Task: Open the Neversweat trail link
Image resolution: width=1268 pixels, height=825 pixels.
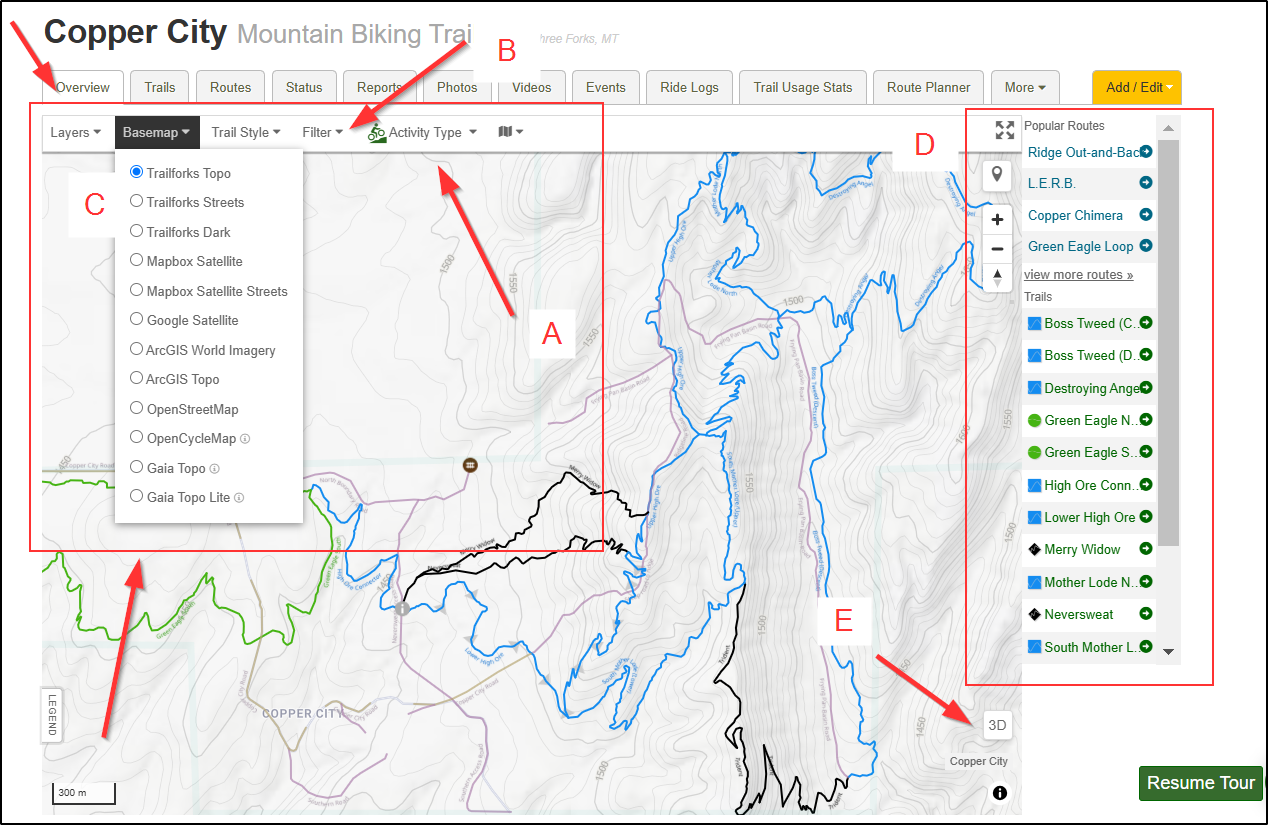Action: [1078, 614]
